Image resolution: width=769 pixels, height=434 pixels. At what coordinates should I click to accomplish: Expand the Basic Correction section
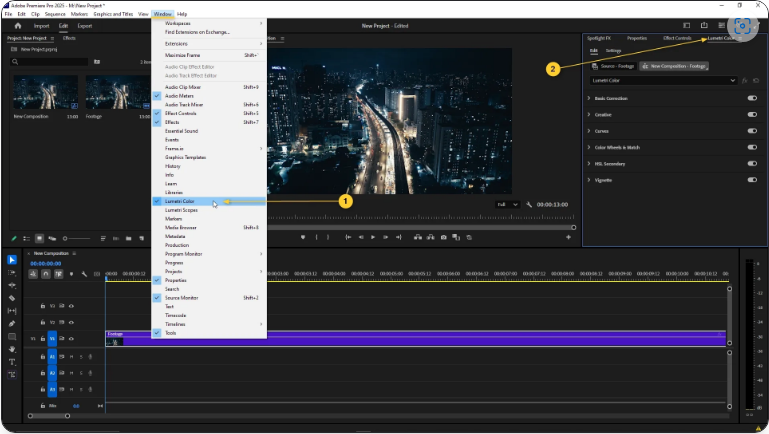[x=589, y=98]
